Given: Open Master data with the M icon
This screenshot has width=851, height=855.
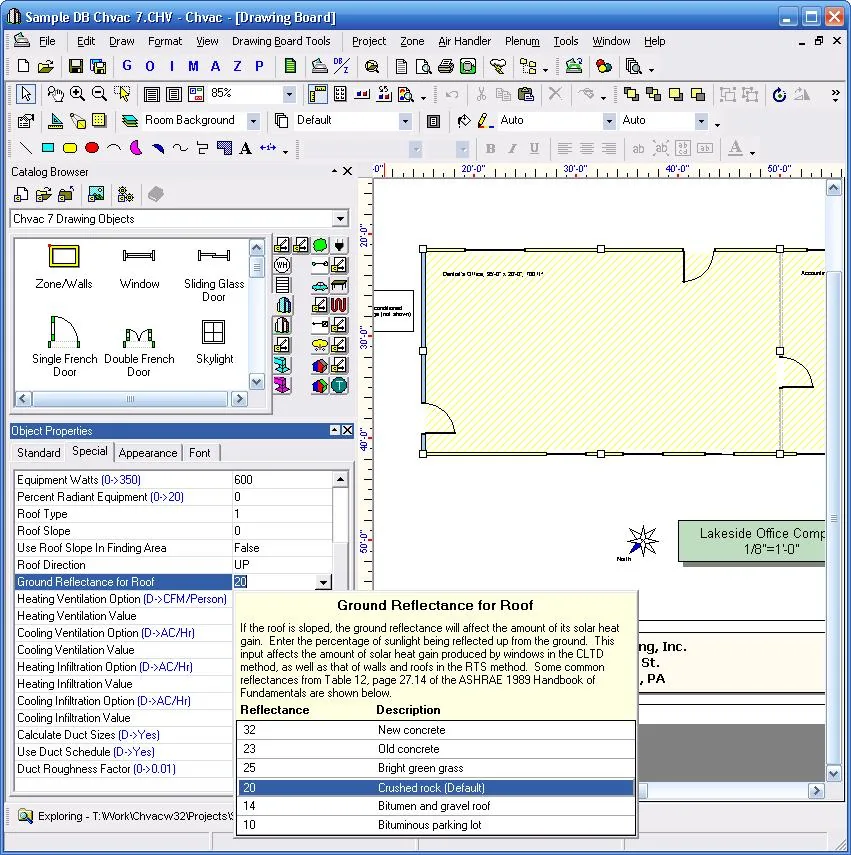Looking at the screenshot, I should [x=193, y=66].
